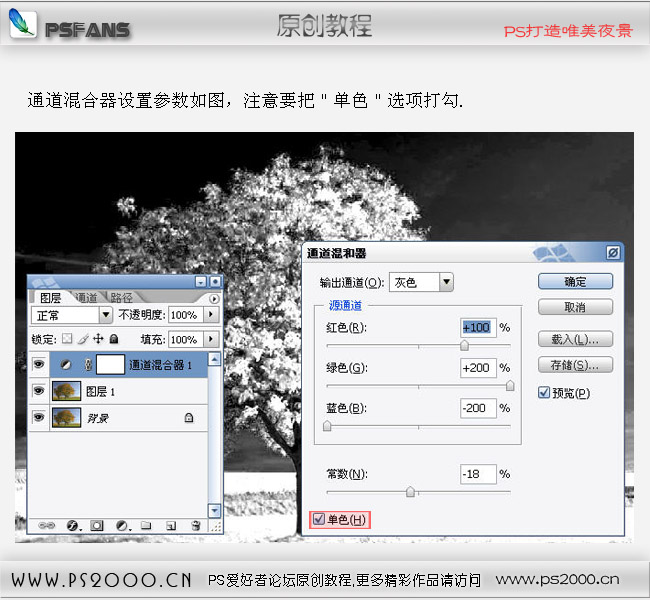Switch to the 路径 paths tab
650x600 pixels.
121,297
